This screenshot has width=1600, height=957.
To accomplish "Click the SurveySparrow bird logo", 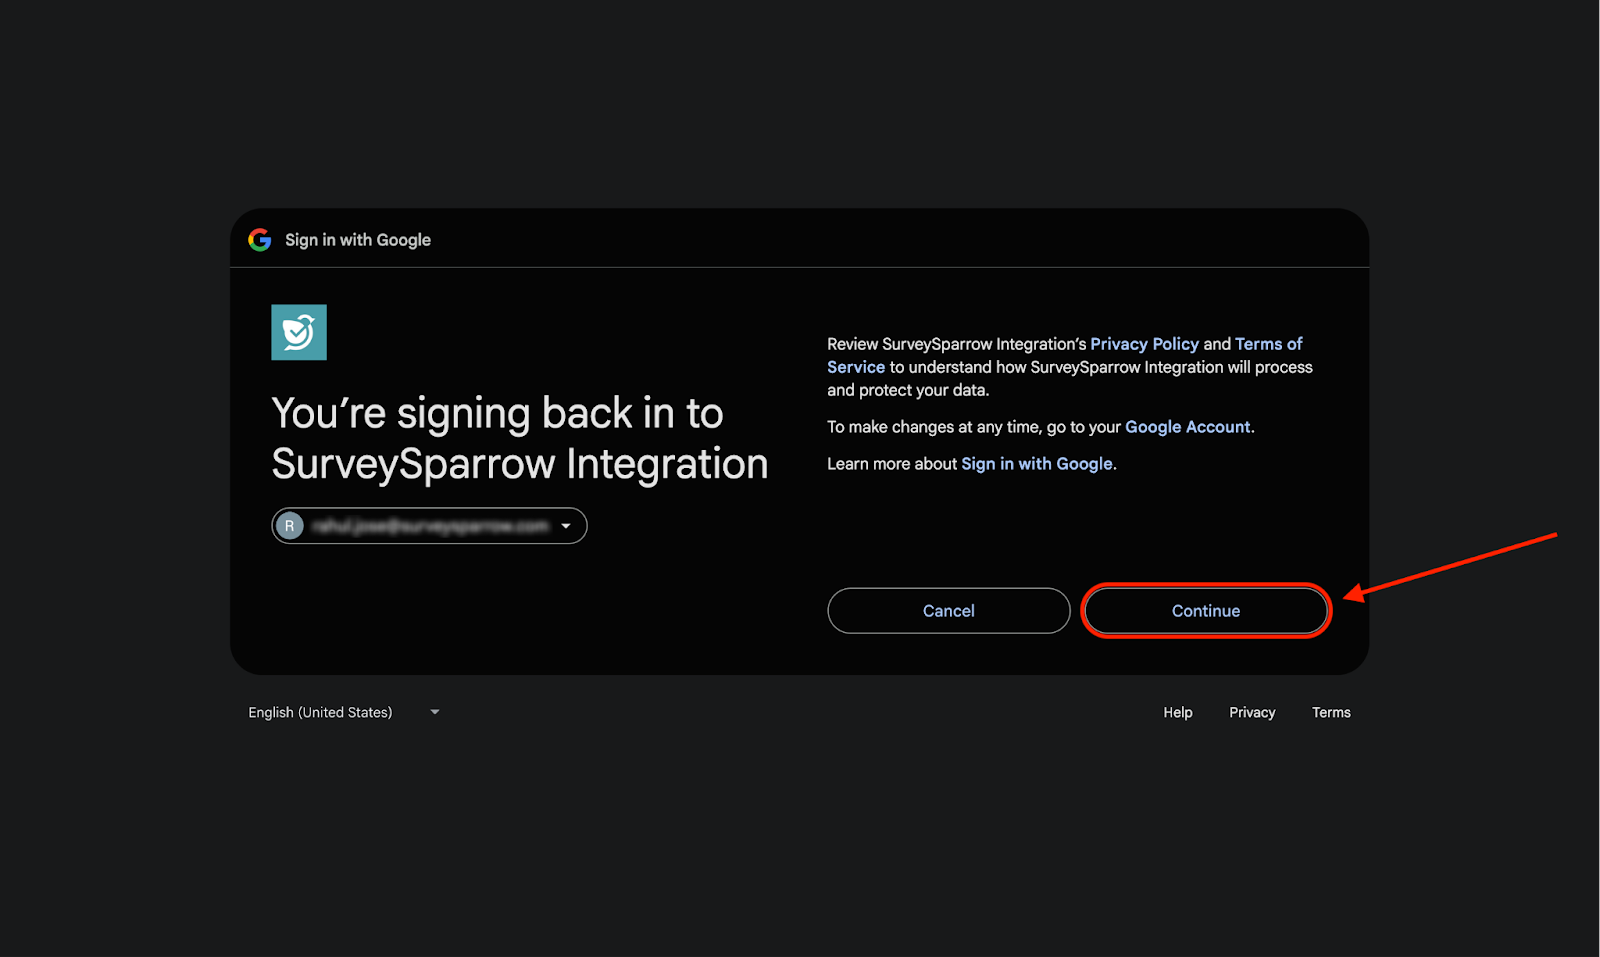I will tap(299, 332).
